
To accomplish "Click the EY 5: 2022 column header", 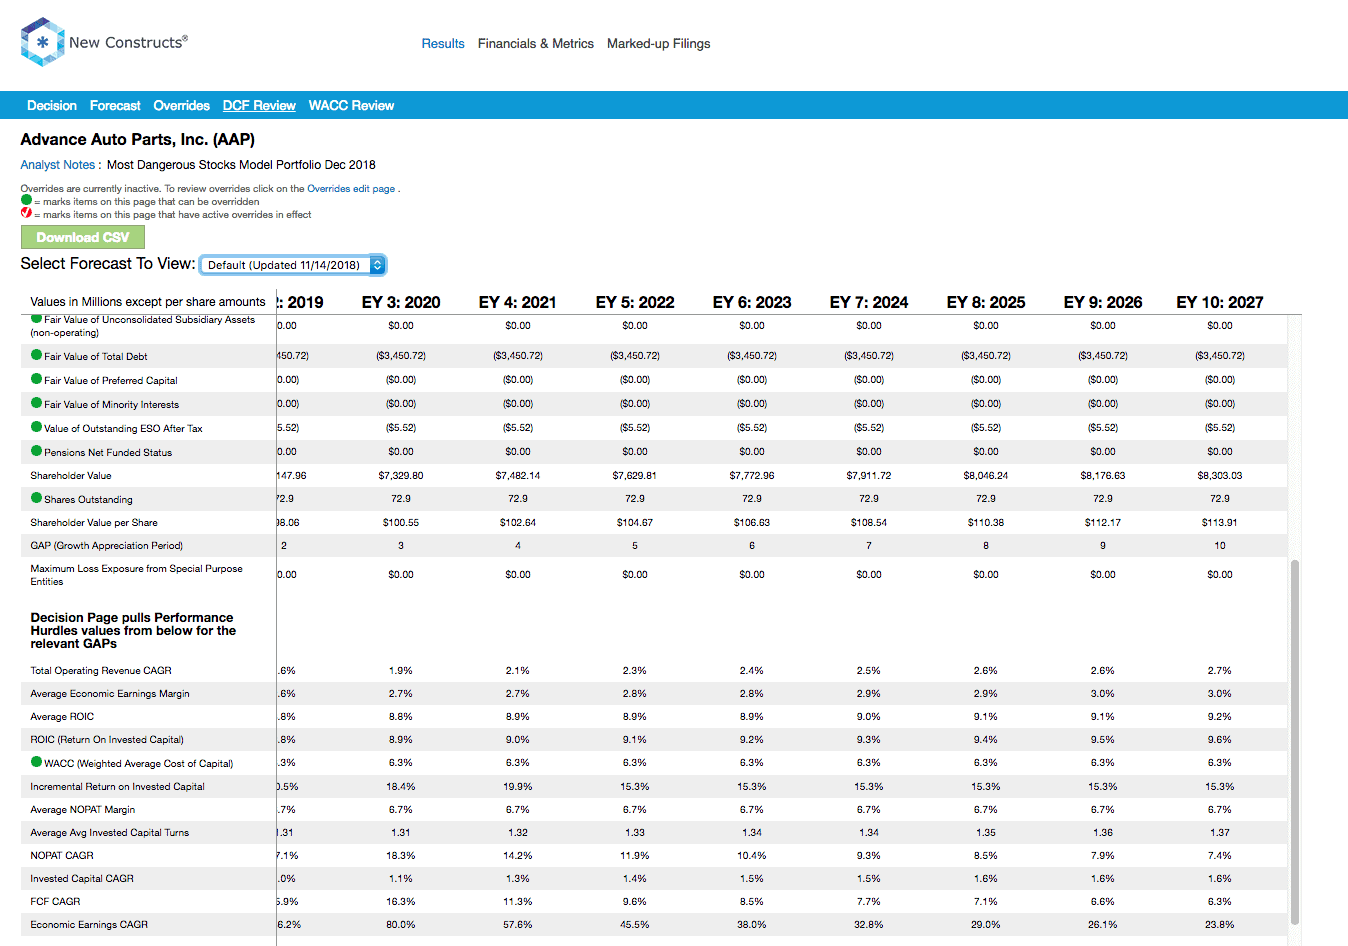I will 635,302.
